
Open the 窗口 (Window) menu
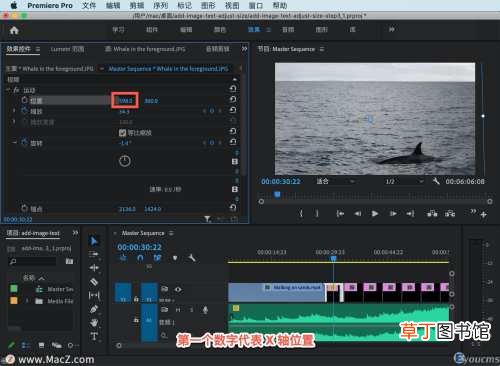(x=256, y=5)
